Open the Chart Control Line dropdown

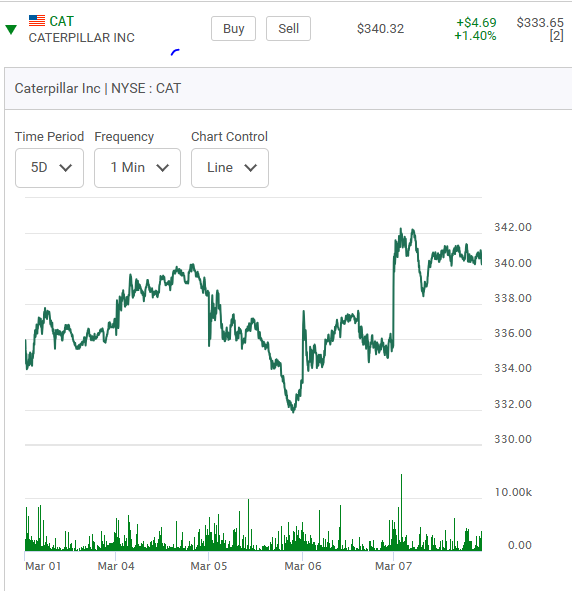[230, 168]
